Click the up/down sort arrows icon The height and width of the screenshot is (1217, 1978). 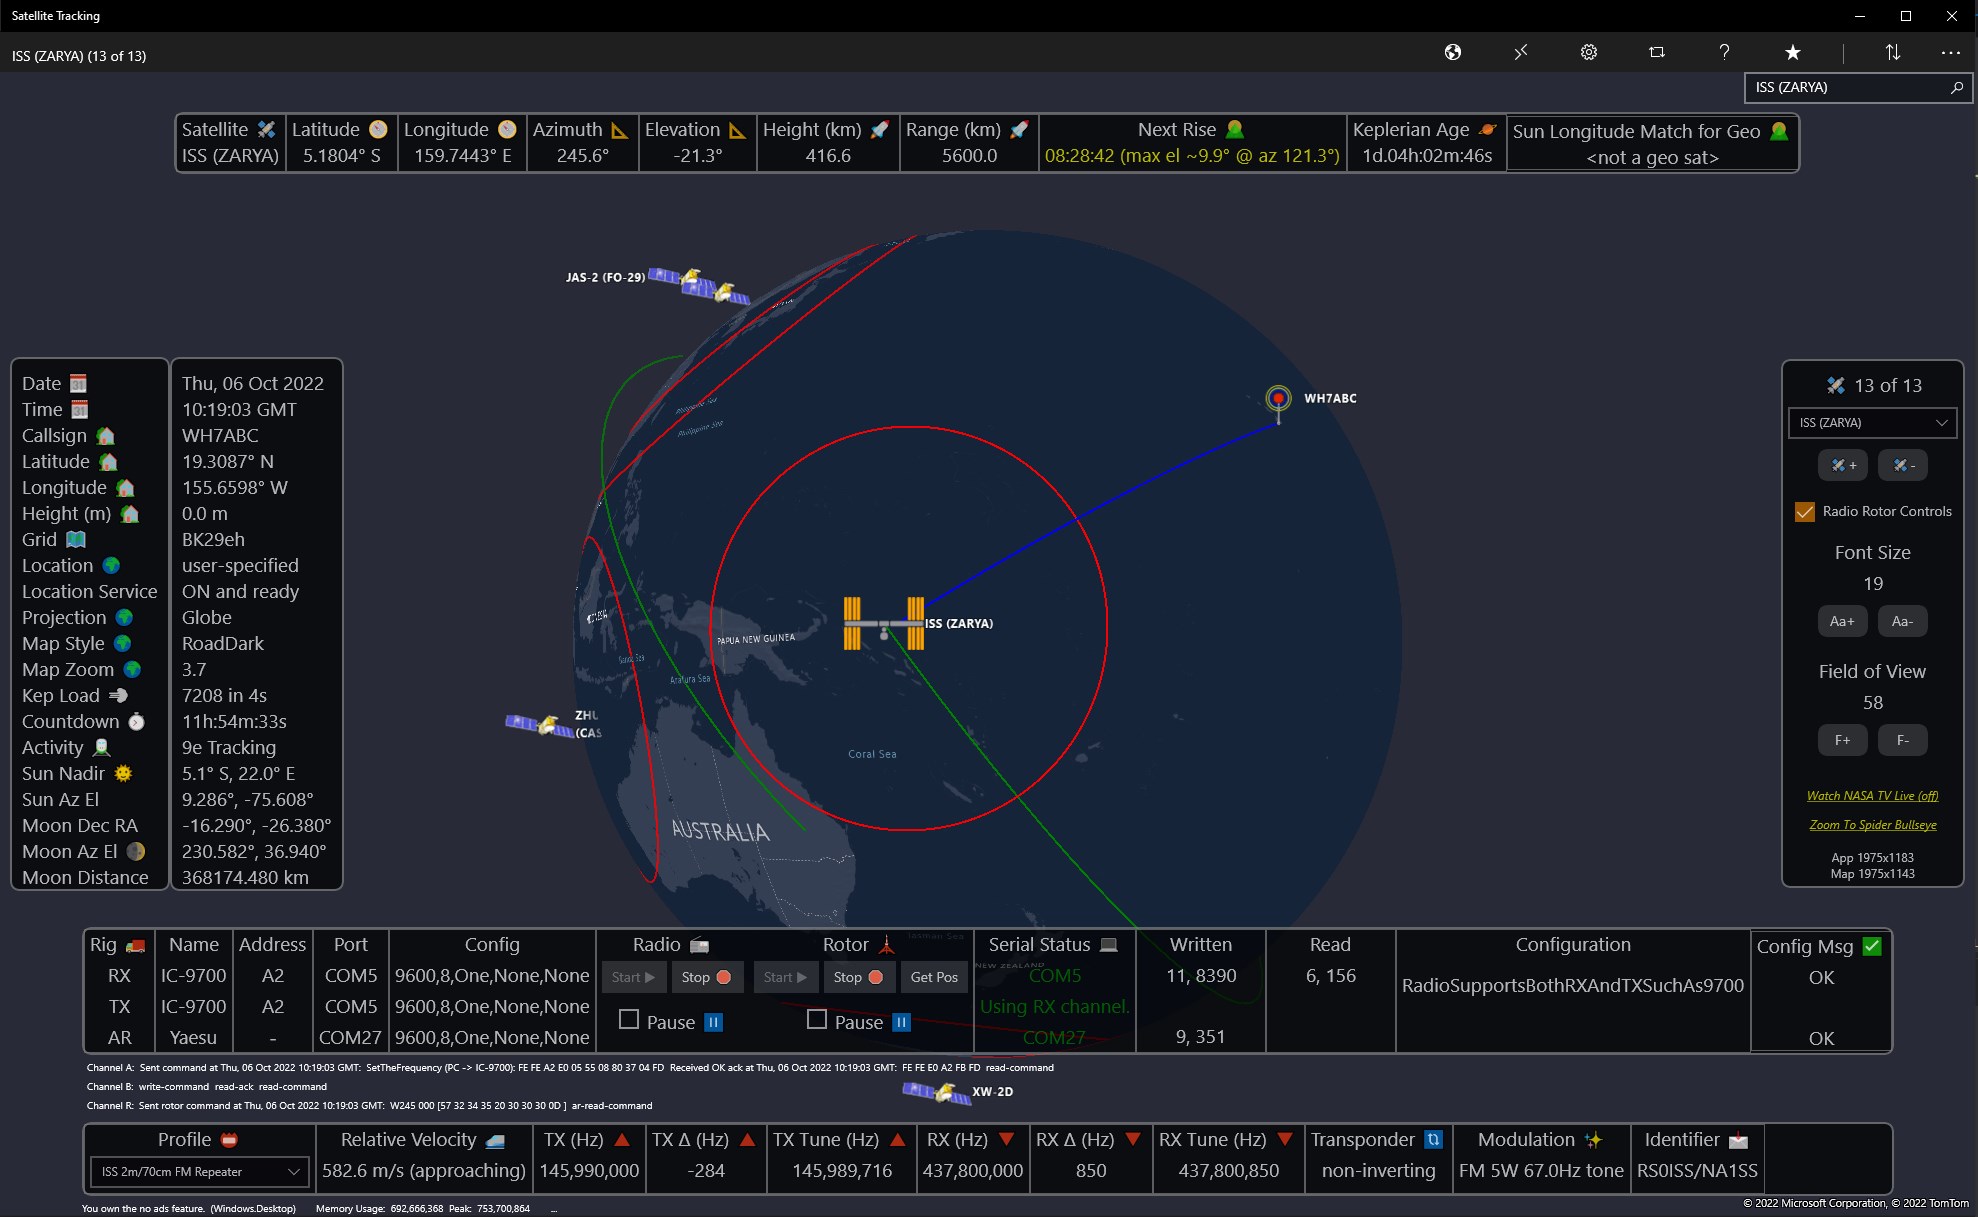[x=1891, y=52]
